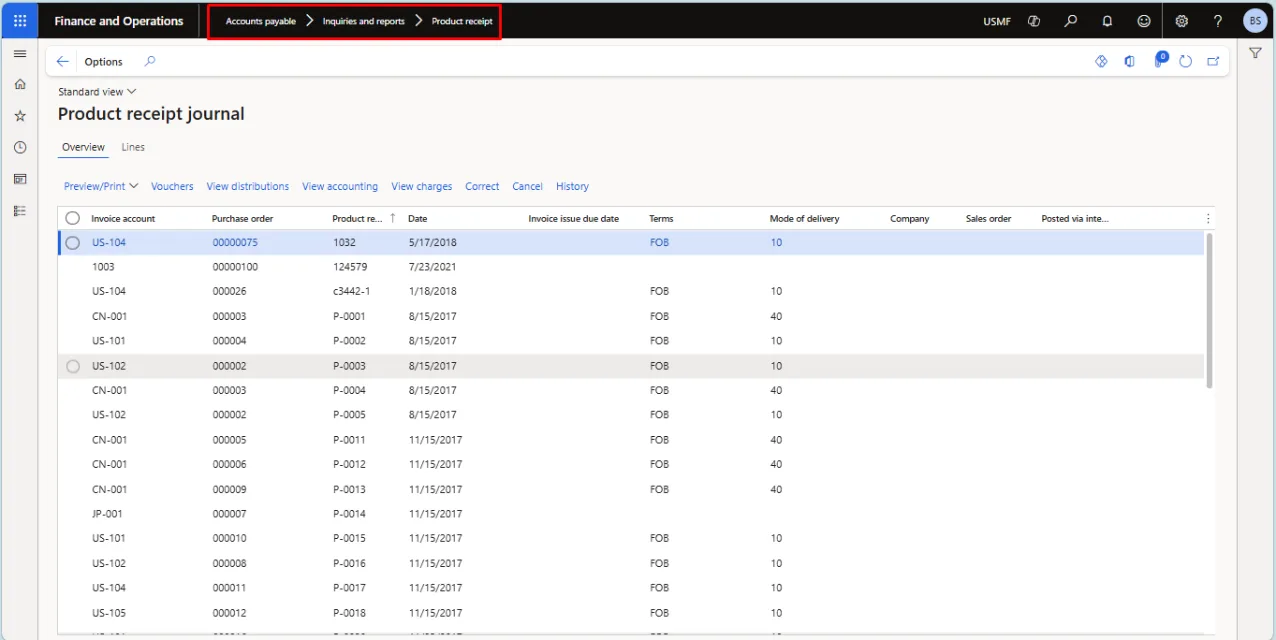Open Recent clock icon in sidebar
The width and height of the screenshot is (1276, 640).
tap(20, 147)
